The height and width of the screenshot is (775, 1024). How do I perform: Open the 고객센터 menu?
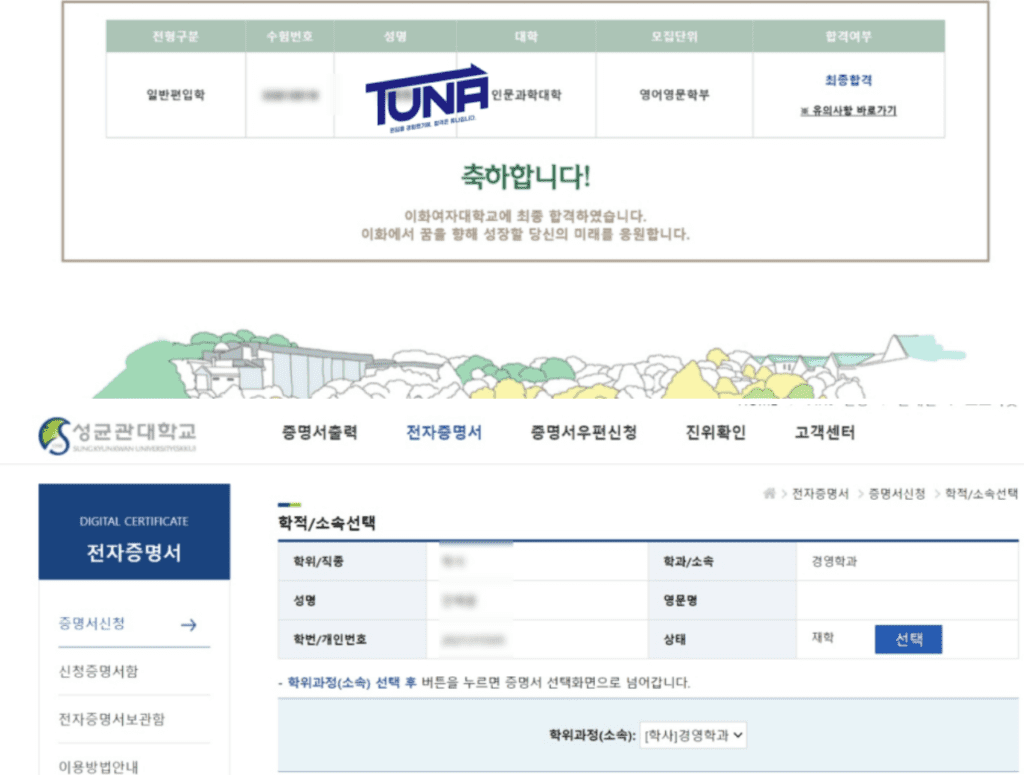pos(824,432)
